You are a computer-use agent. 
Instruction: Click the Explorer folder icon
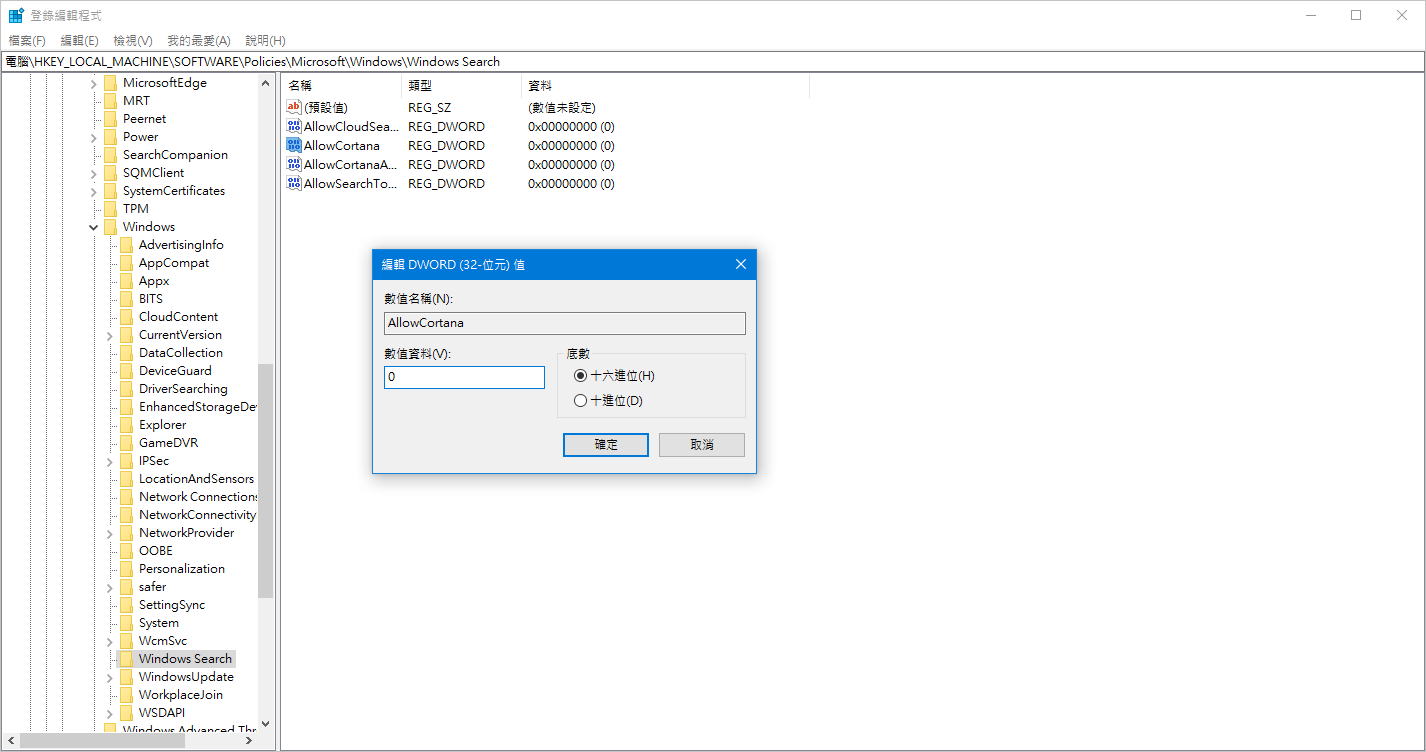click(x=126, y=425)
